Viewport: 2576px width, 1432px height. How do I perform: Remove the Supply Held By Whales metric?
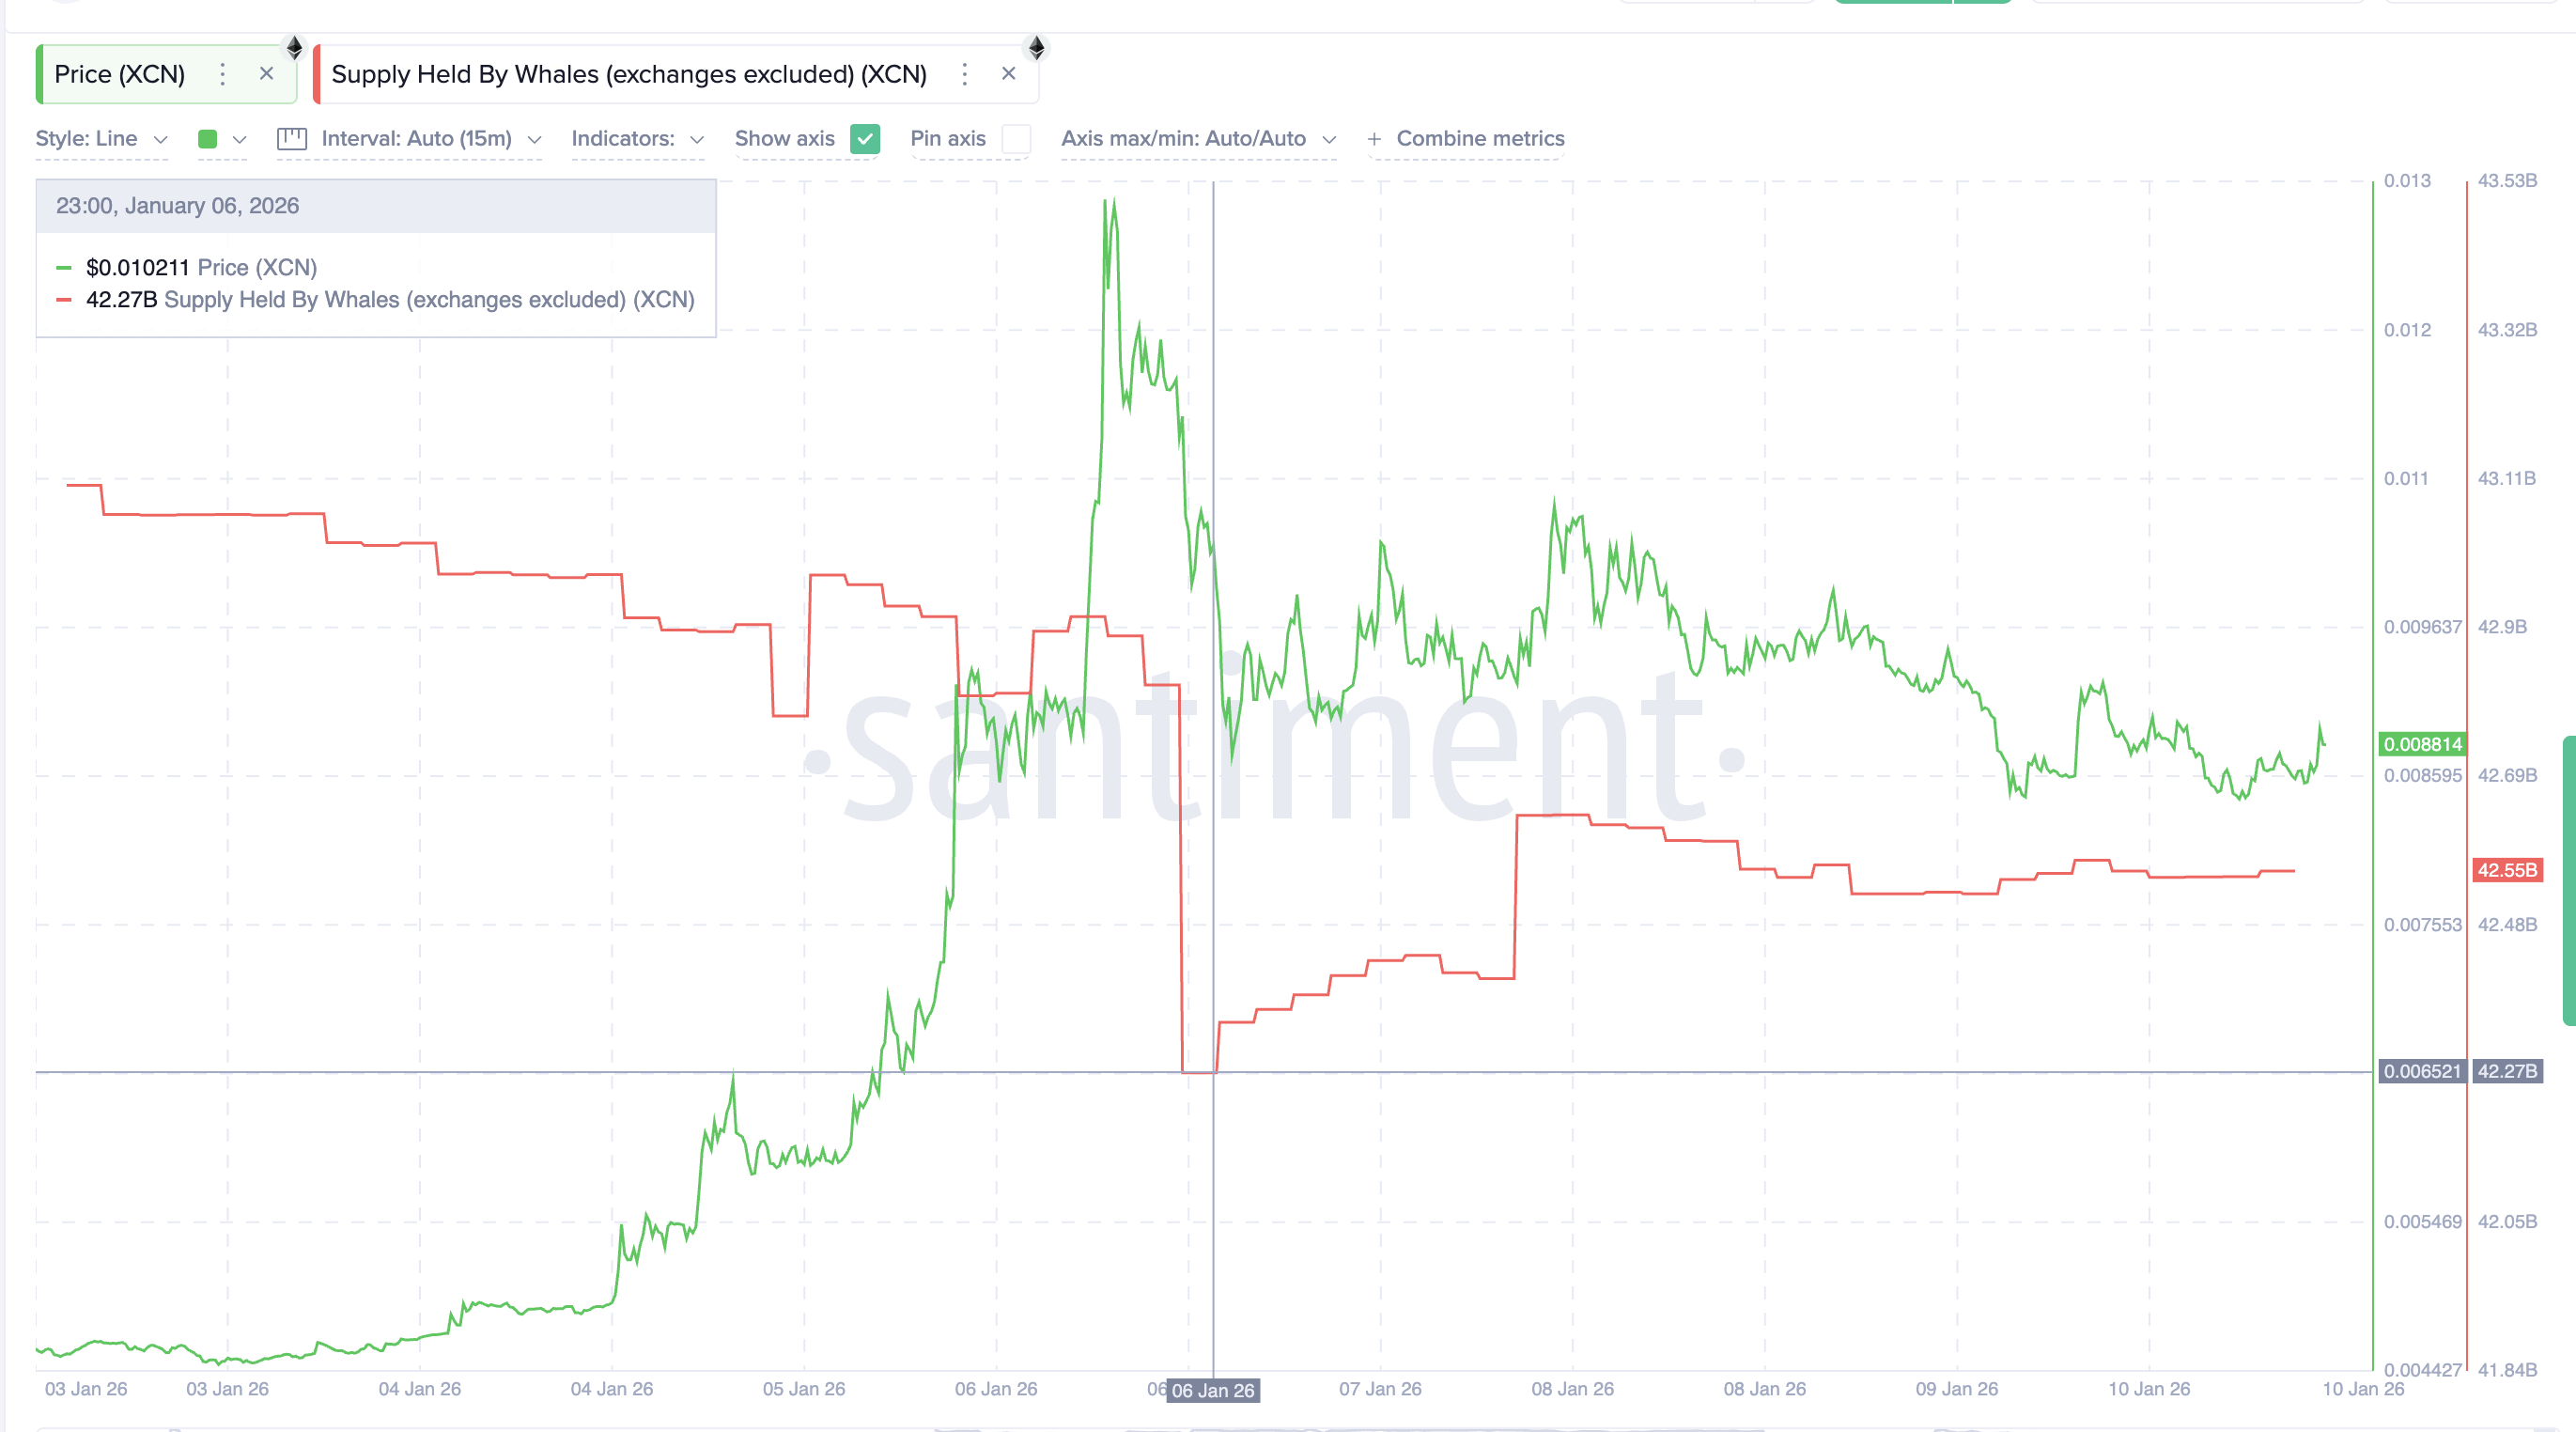tap(1008, 74)
